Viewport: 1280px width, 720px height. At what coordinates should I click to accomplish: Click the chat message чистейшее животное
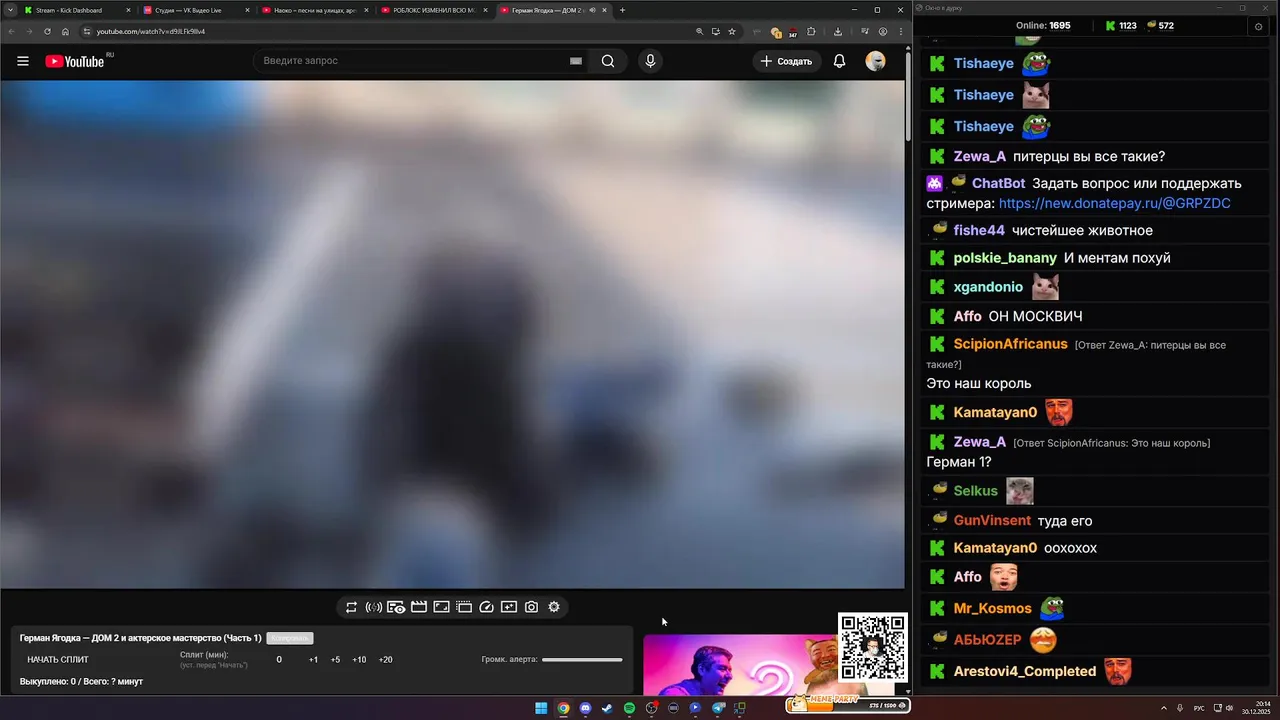[x=1082, y=230]
